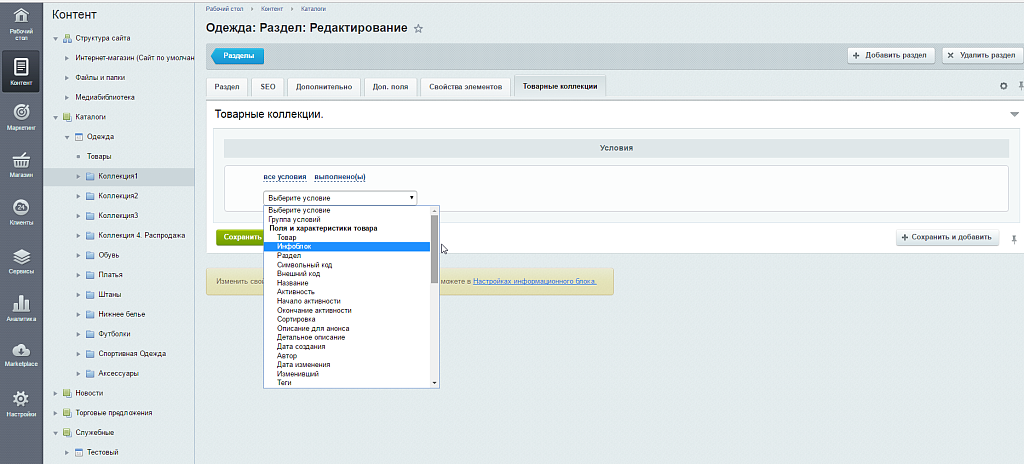The image size is (1024, 464).
Task: Click the Удалить раздел button
Action: point(982,55)
